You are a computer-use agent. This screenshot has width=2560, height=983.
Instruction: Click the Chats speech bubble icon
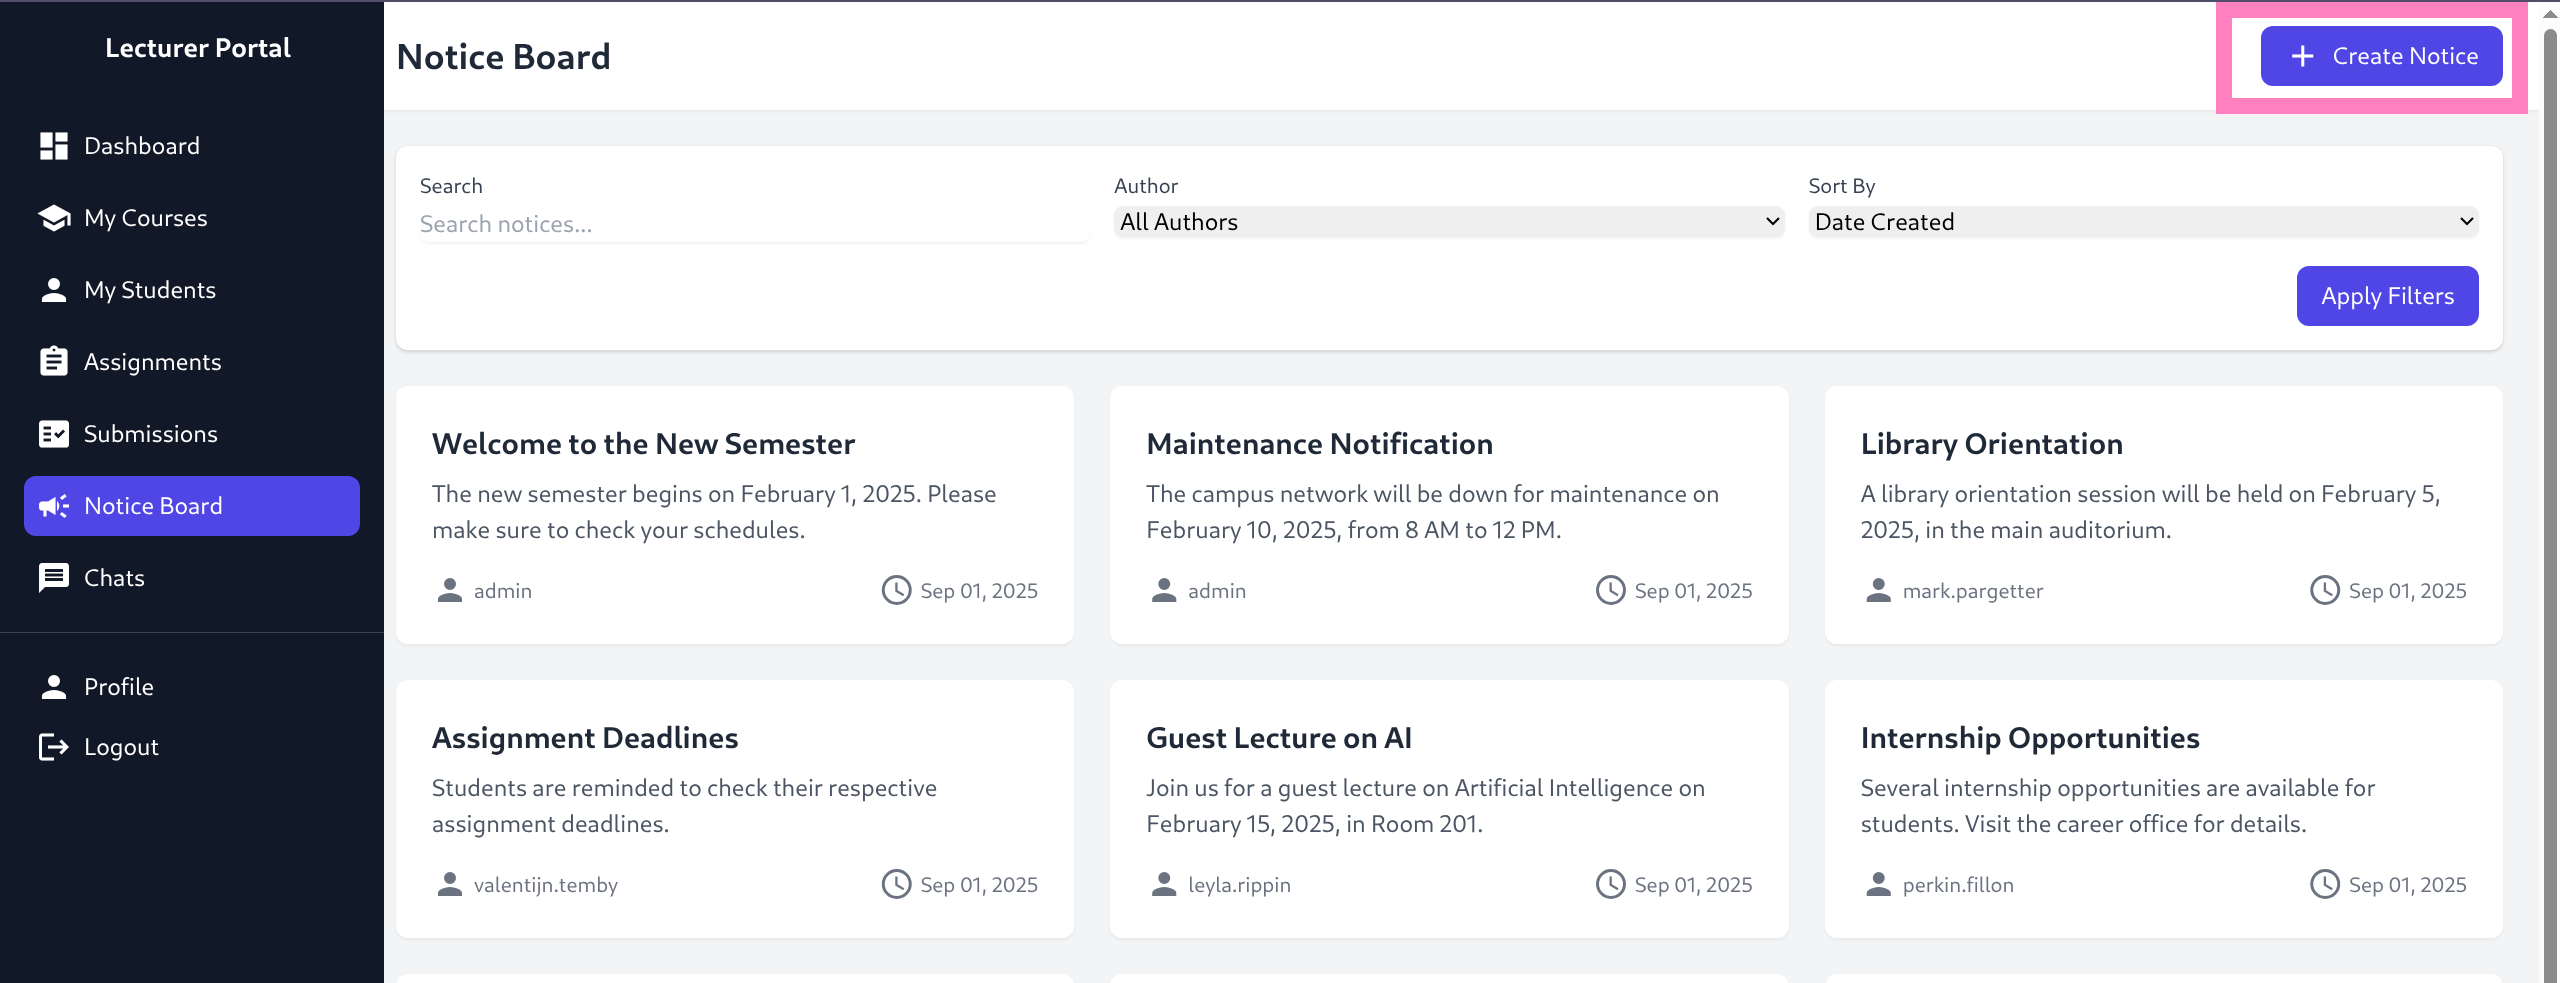[54, 578]
